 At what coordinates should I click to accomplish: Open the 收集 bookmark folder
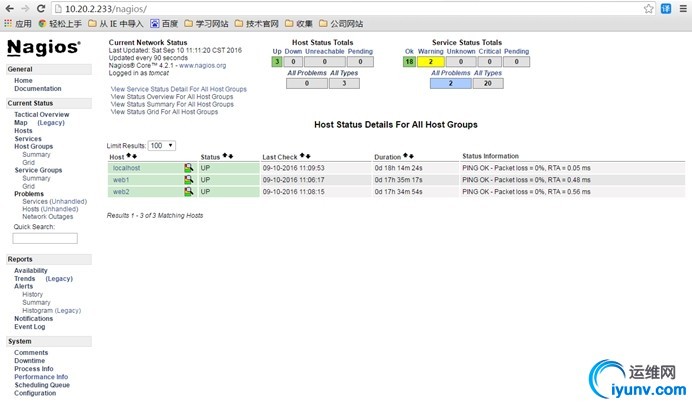(298, 24)
